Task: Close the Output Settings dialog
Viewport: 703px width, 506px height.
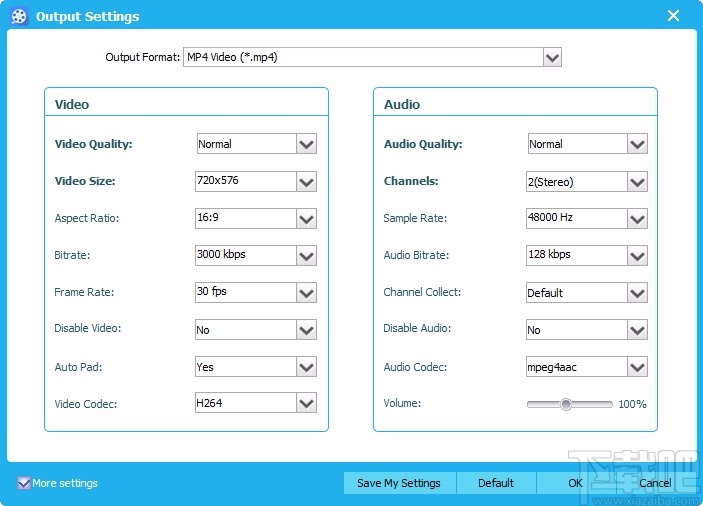Action: pos(673,16)
